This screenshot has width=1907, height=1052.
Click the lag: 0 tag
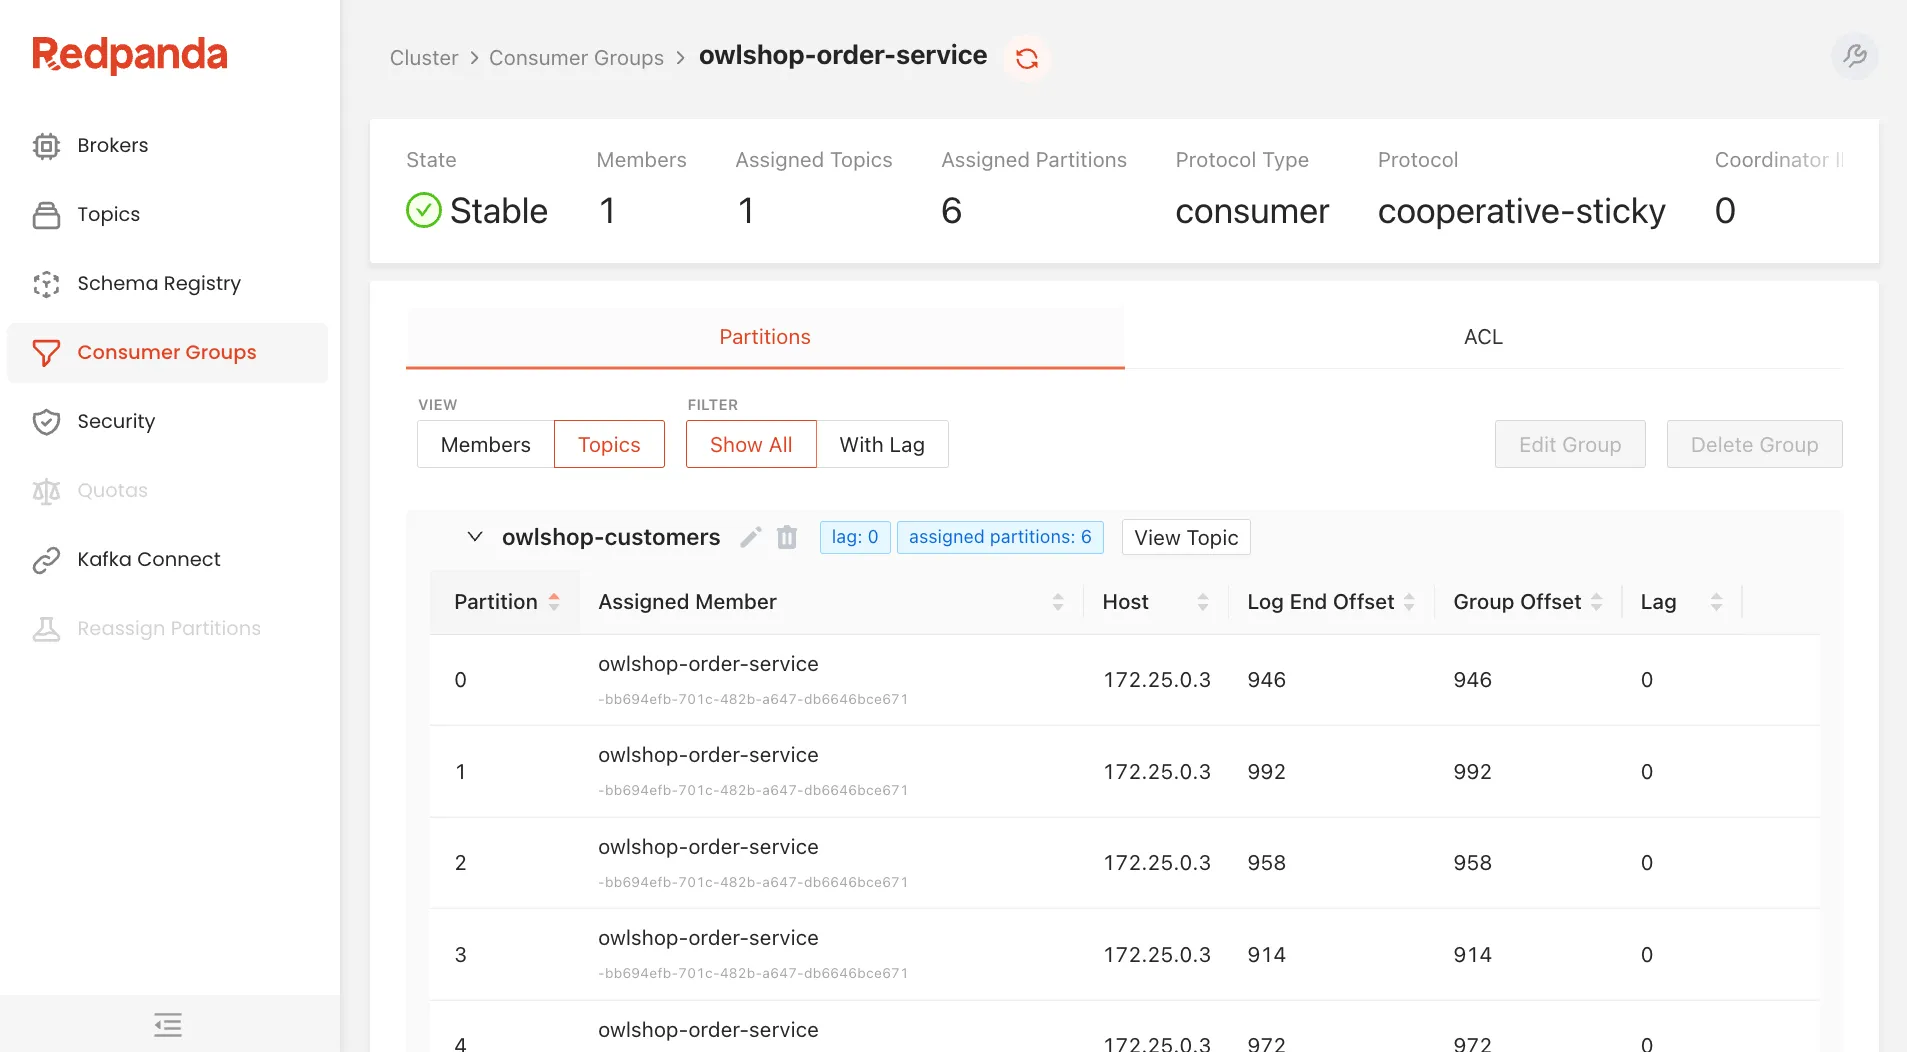tap(855, 538)
